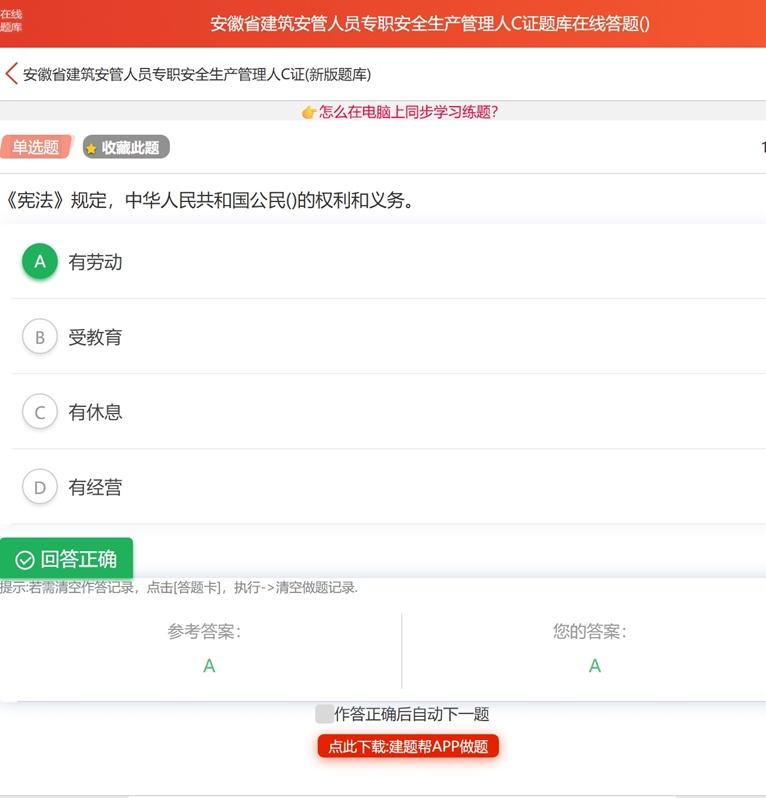Click the 参考答案: label

[x=204, y=632]
